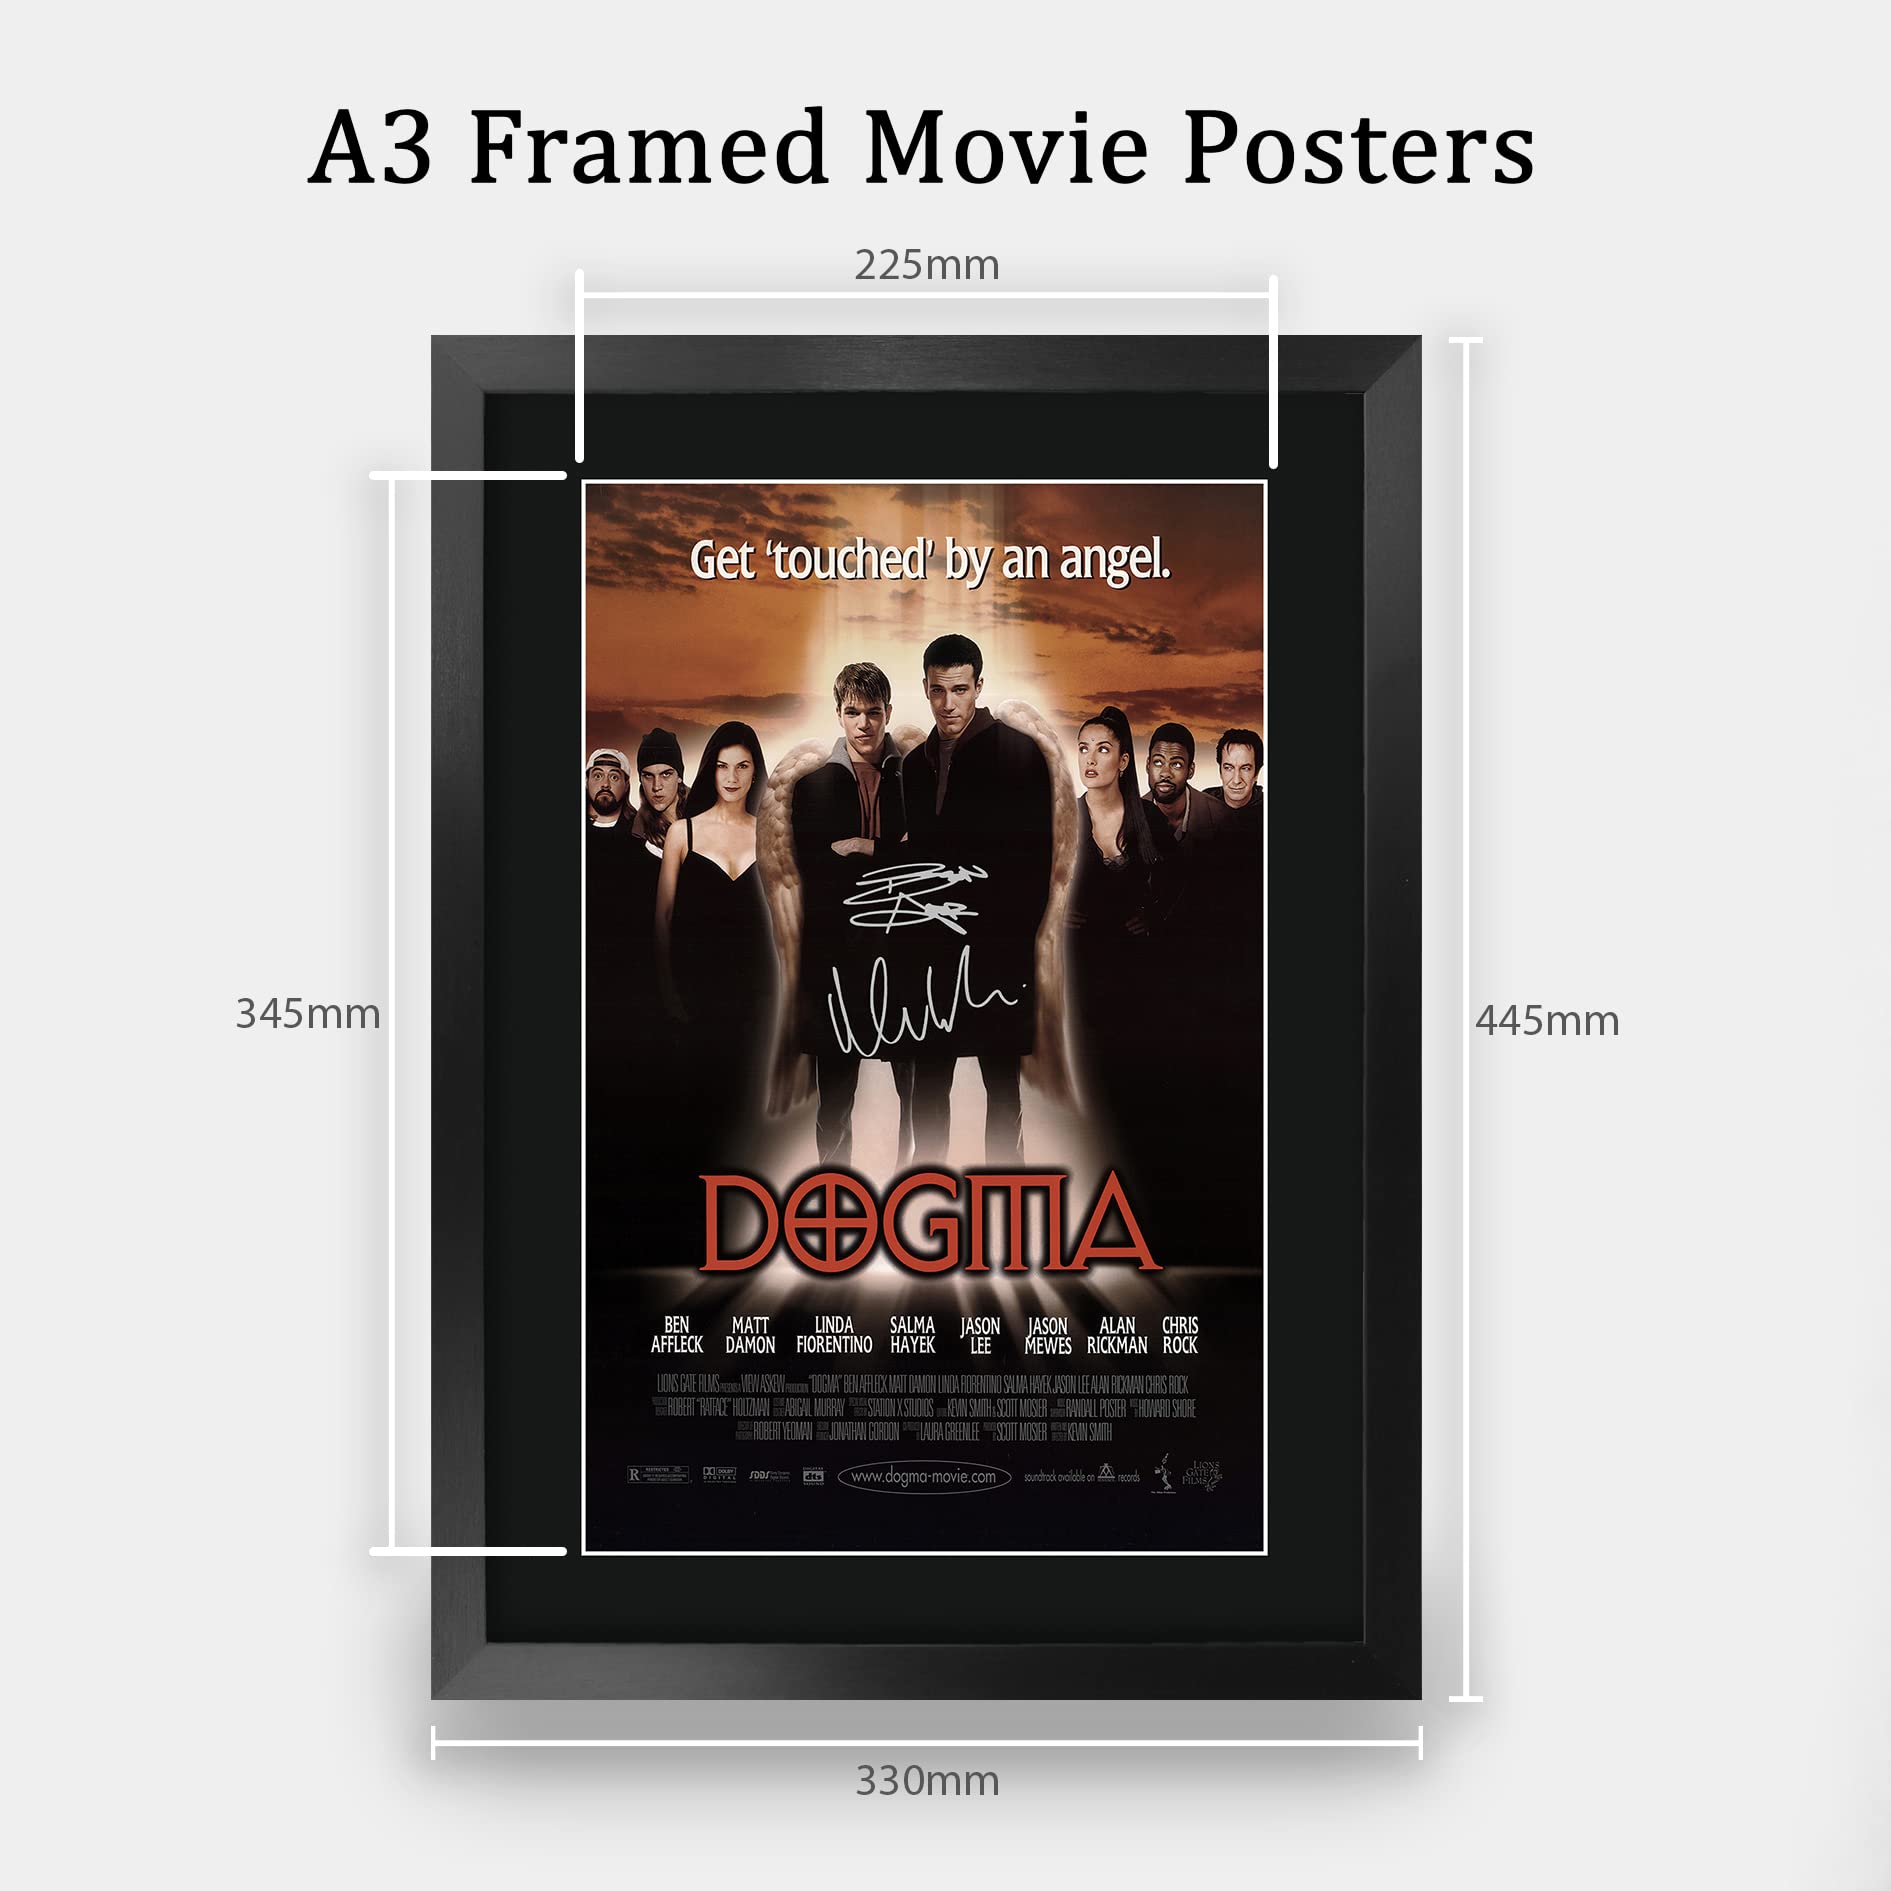Select the 345mm height label
The height and width of the screenshot is (1891, 1891).
pyautogui.click(x=308, y=1014)
